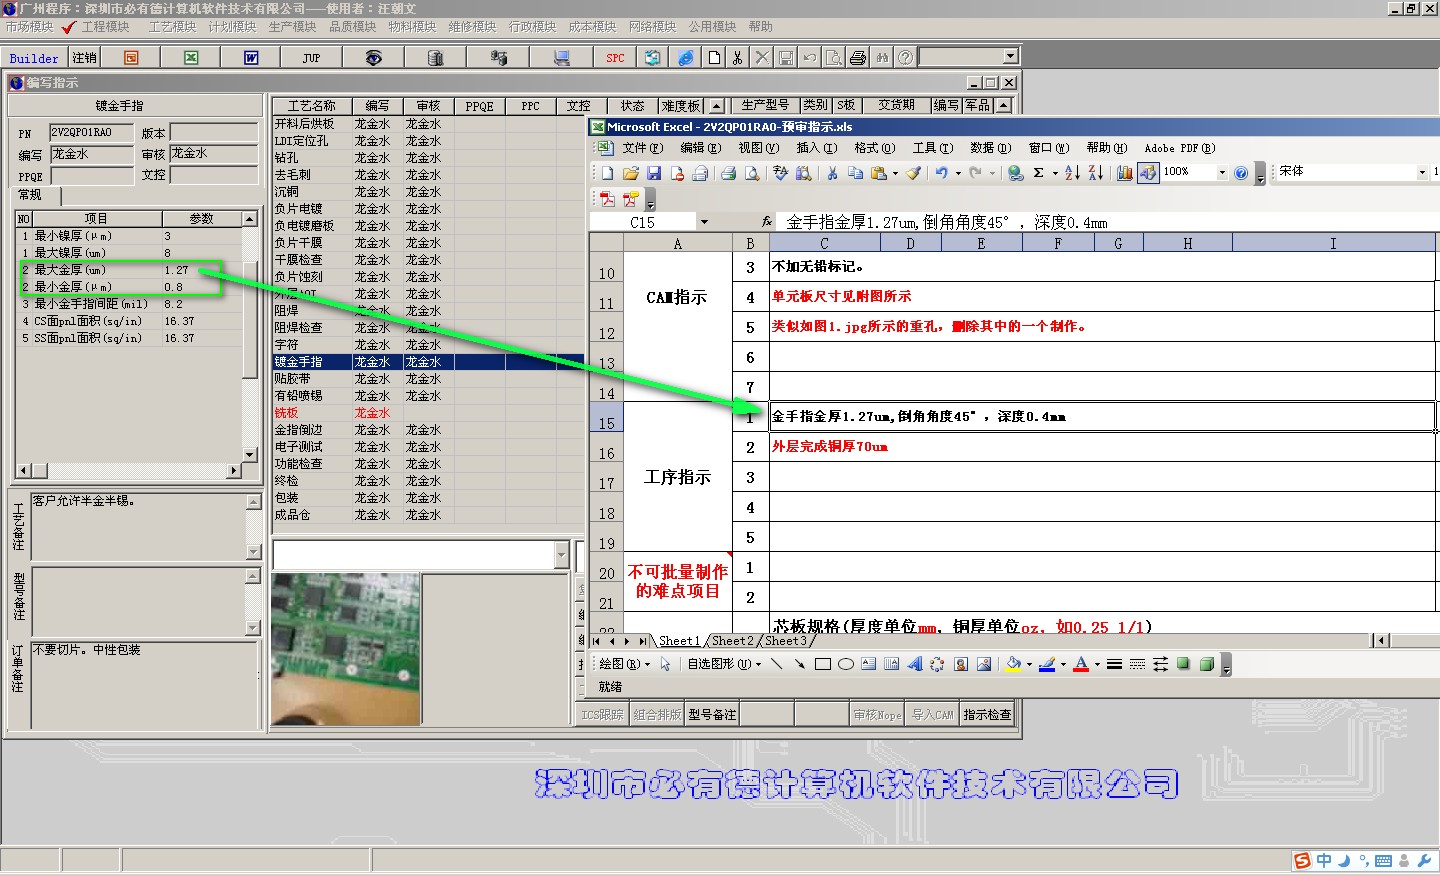Open the dropdown above the PCB image
Screen dimensions: 1440x876
click(561, 555)
